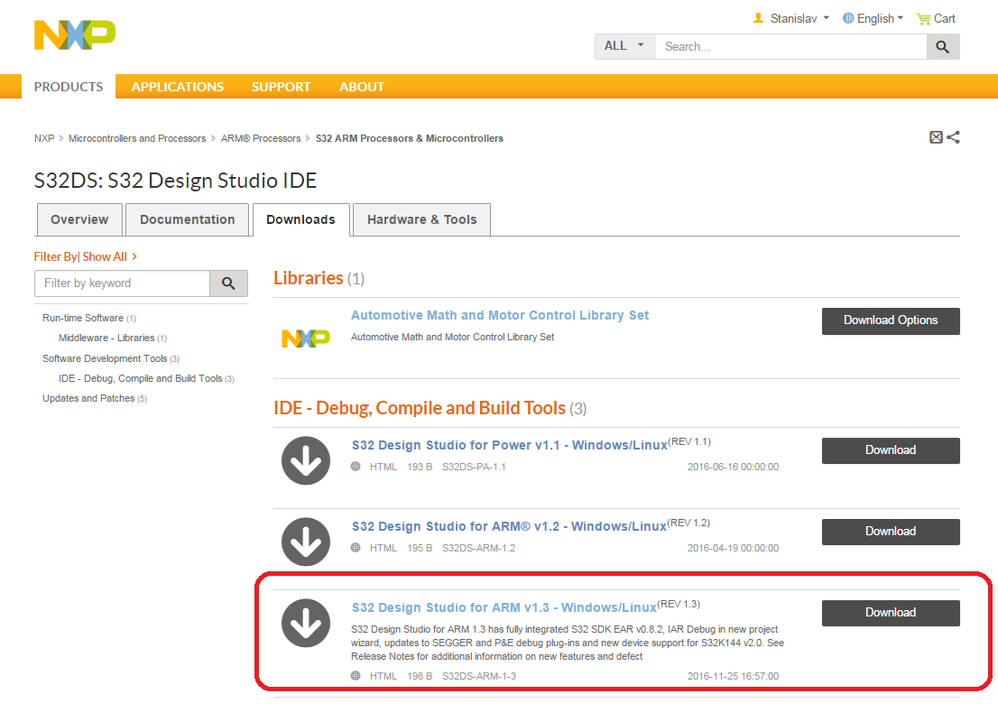Open ARM® Processors breadcrumb link
The height and width of the screenshot is (705, 998).
click(x=260, y=138)
